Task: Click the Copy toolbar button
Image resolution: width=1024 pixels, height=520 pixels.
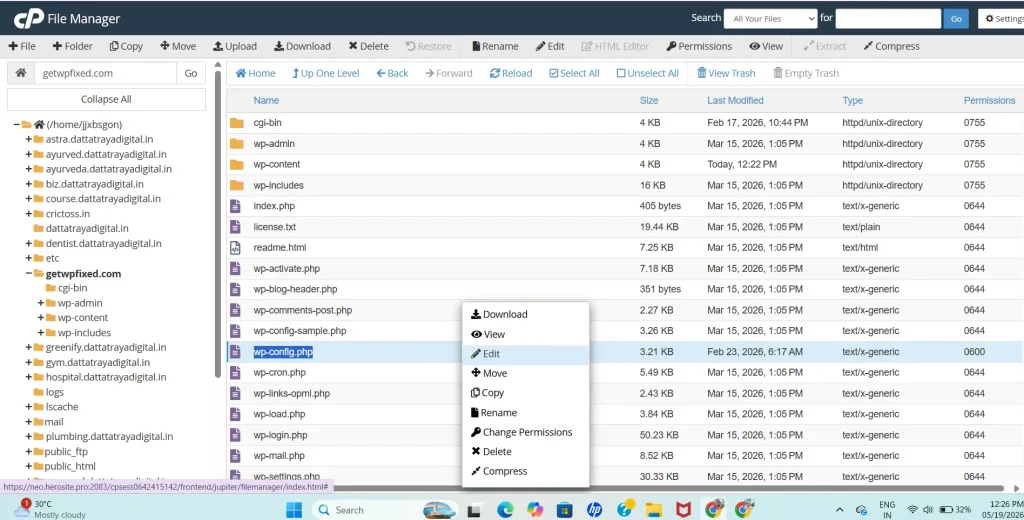Action: (126, 46)
